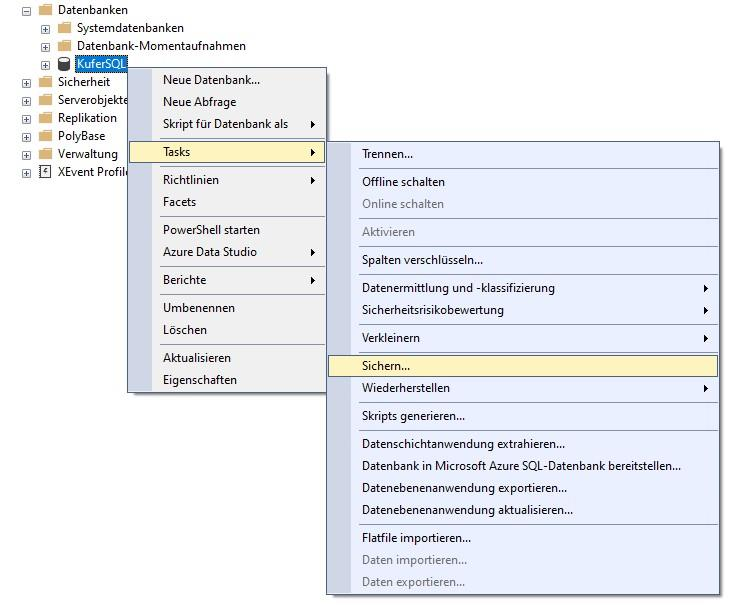Expand the Datenbank-Momentaufnahmen node
The image size is (732, 605).
(x=45, y=47)
